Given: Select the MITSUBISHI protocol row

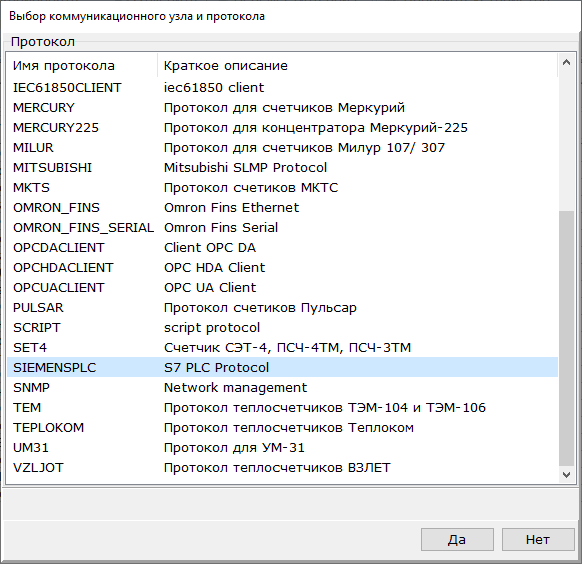Looking at the screenshot, I should [282, 168].
